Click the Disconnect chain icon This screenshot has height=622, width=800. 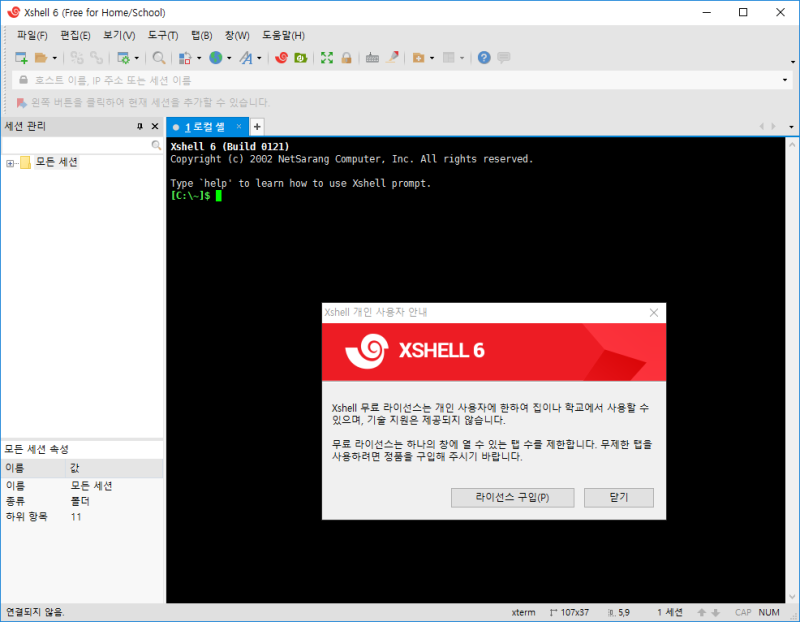pos(96,58)
